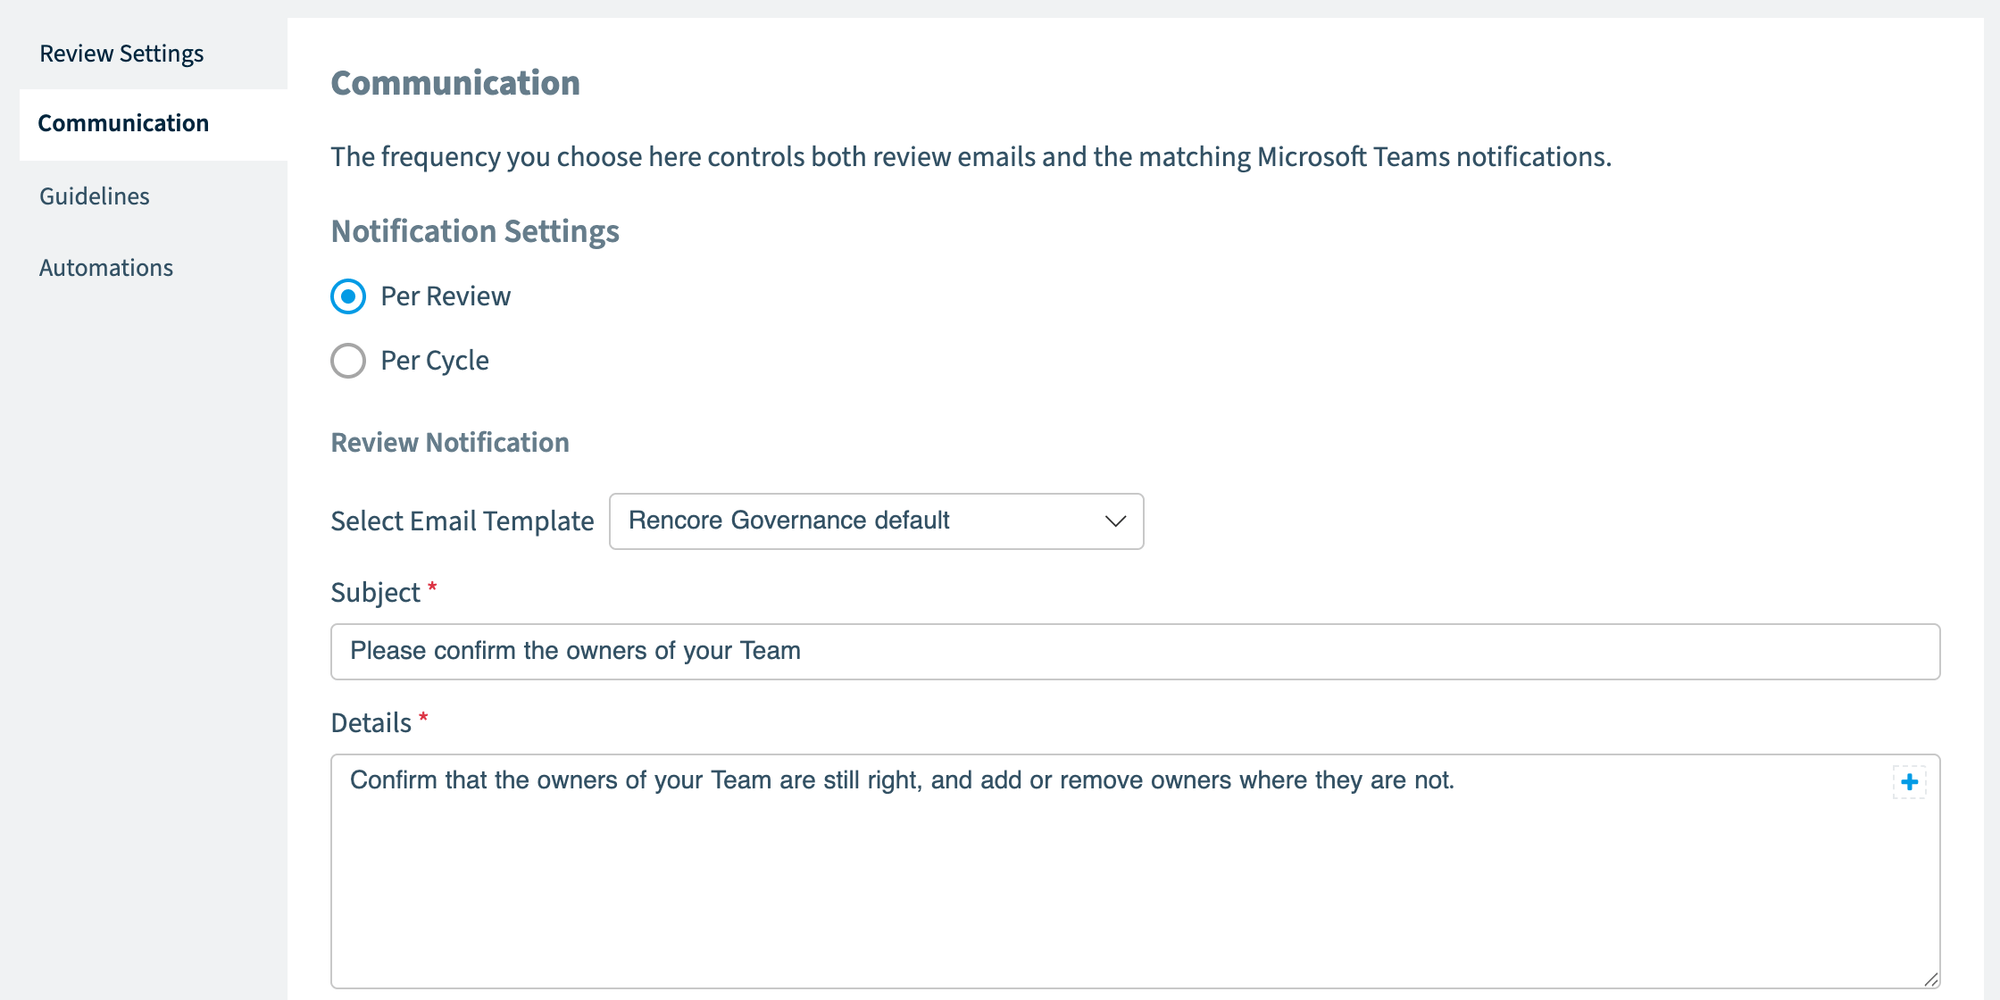Click into the Subject field

click(x=1135, y=652)
